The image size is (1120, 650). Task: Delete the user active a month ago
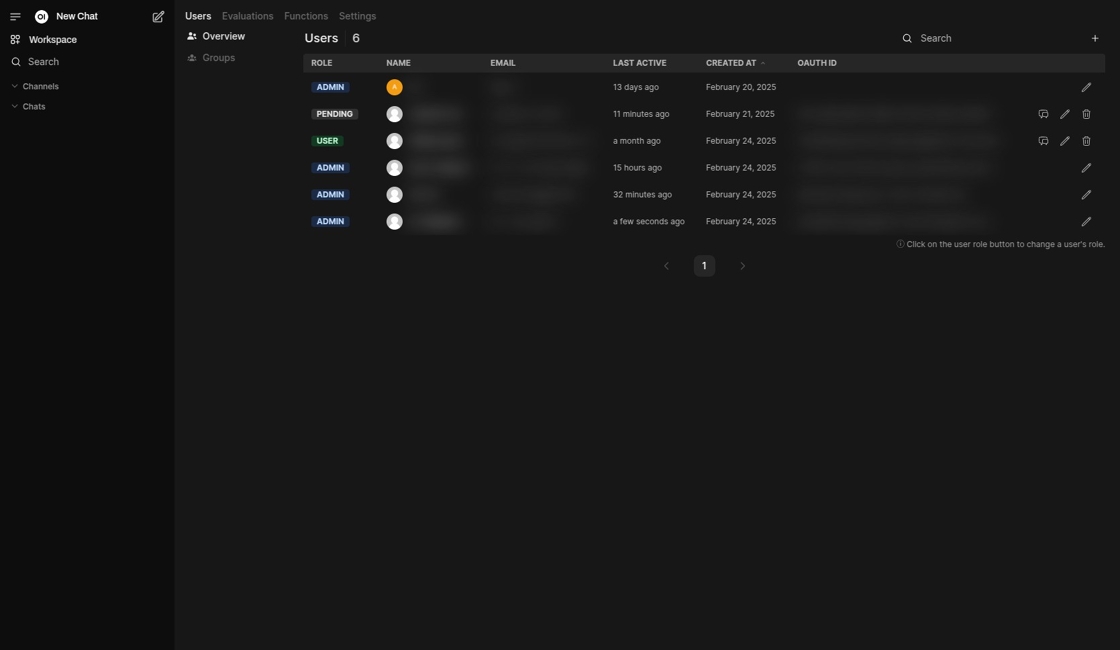click(x=1086, y=141)
